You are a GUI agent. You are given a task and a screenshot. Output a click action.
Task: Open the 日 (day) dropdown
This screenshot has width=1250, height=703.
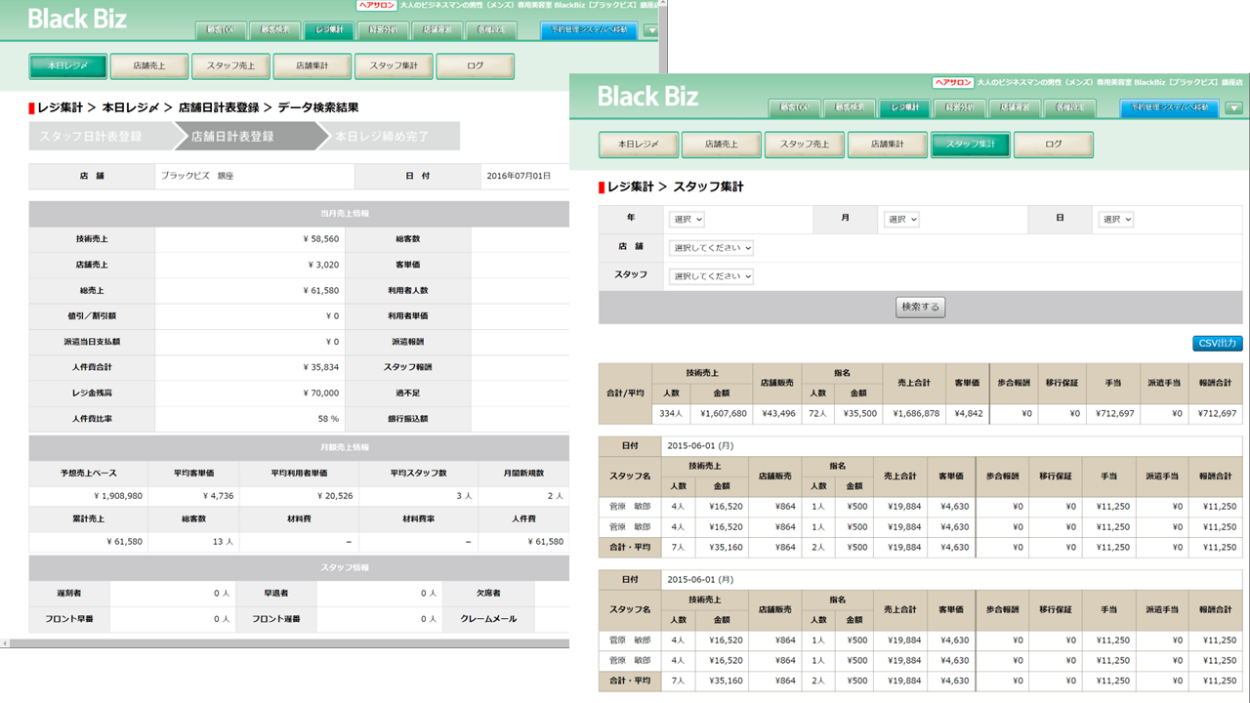(1116, 219)
